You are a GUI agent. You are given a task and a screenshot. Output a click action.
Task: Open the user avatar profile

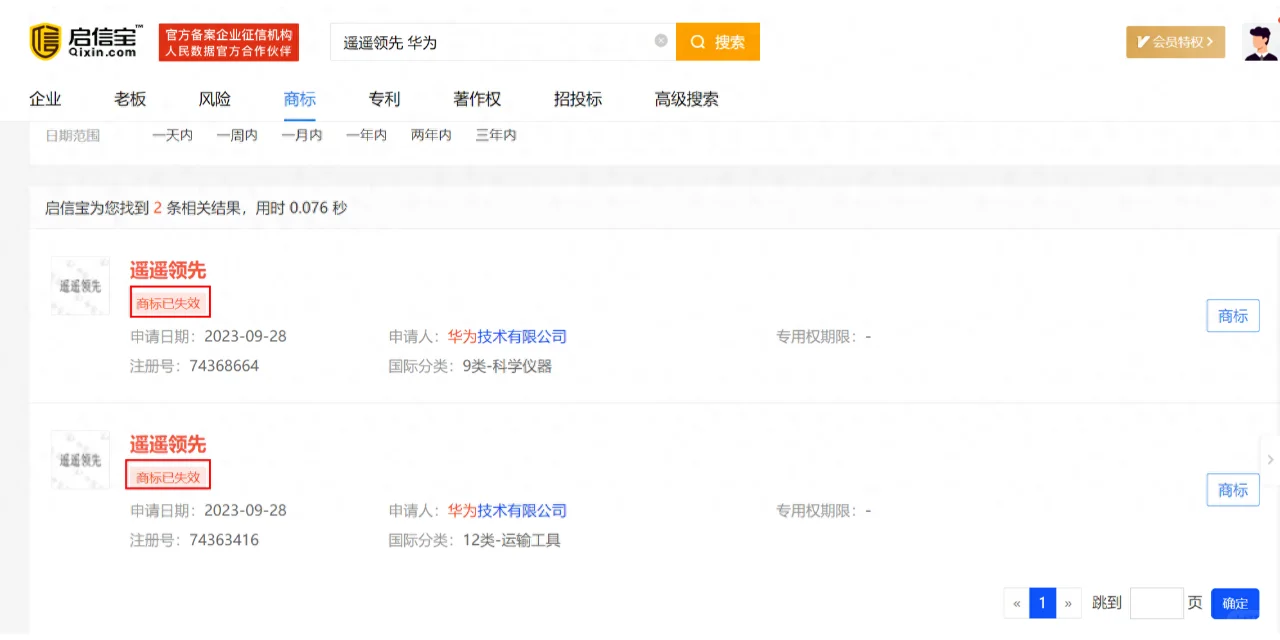1260,41
